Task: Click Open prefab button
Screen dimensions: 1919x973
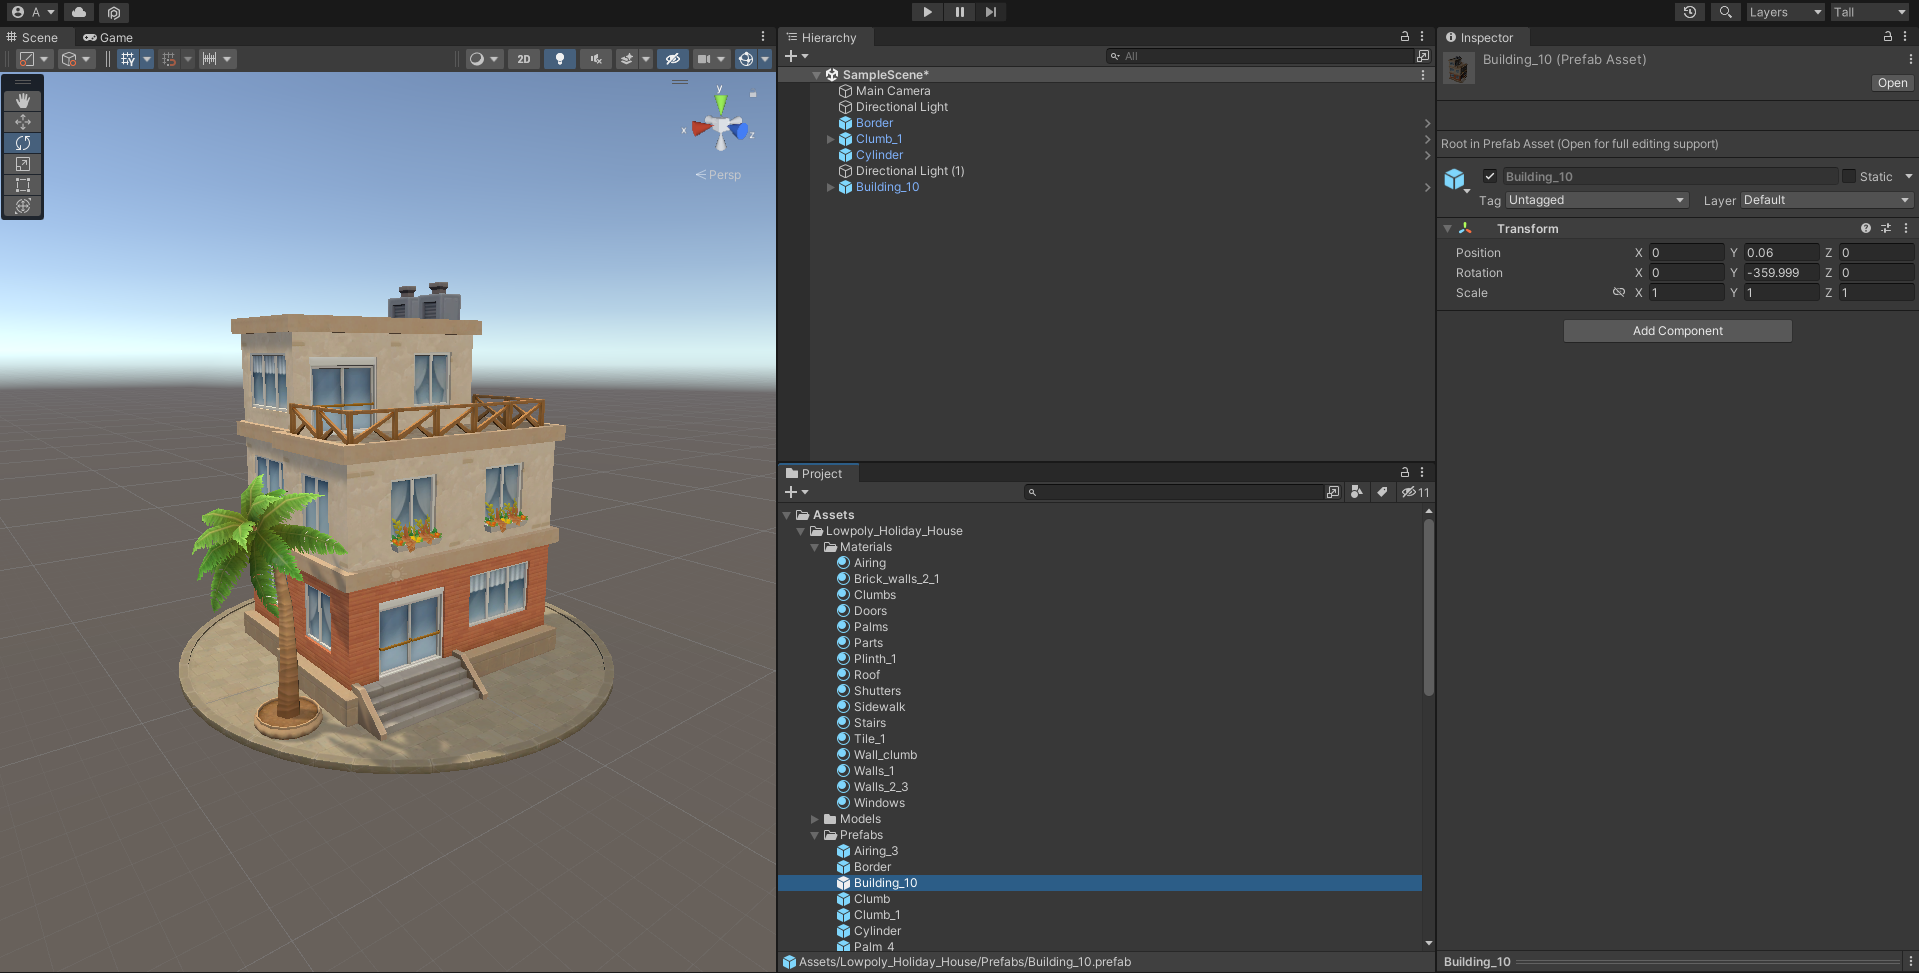Action: [1891, 83]
